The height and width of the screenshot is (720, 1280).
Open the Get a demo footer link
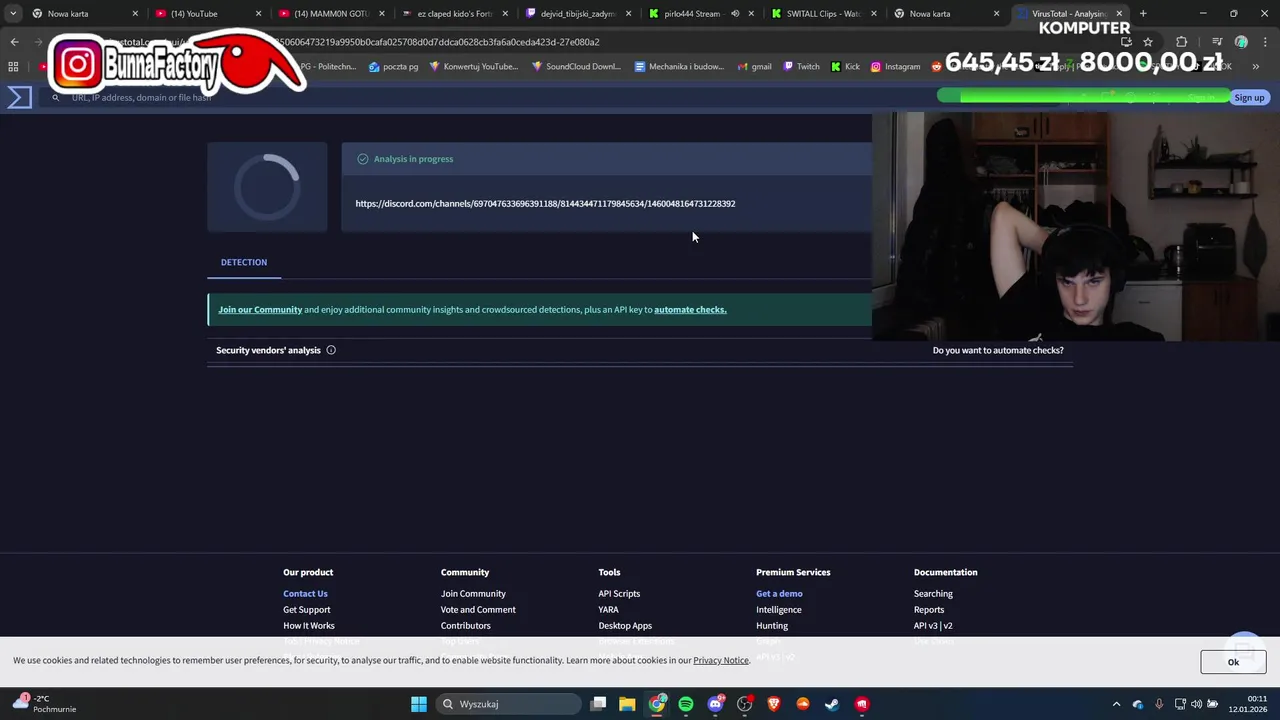(779, 594)
